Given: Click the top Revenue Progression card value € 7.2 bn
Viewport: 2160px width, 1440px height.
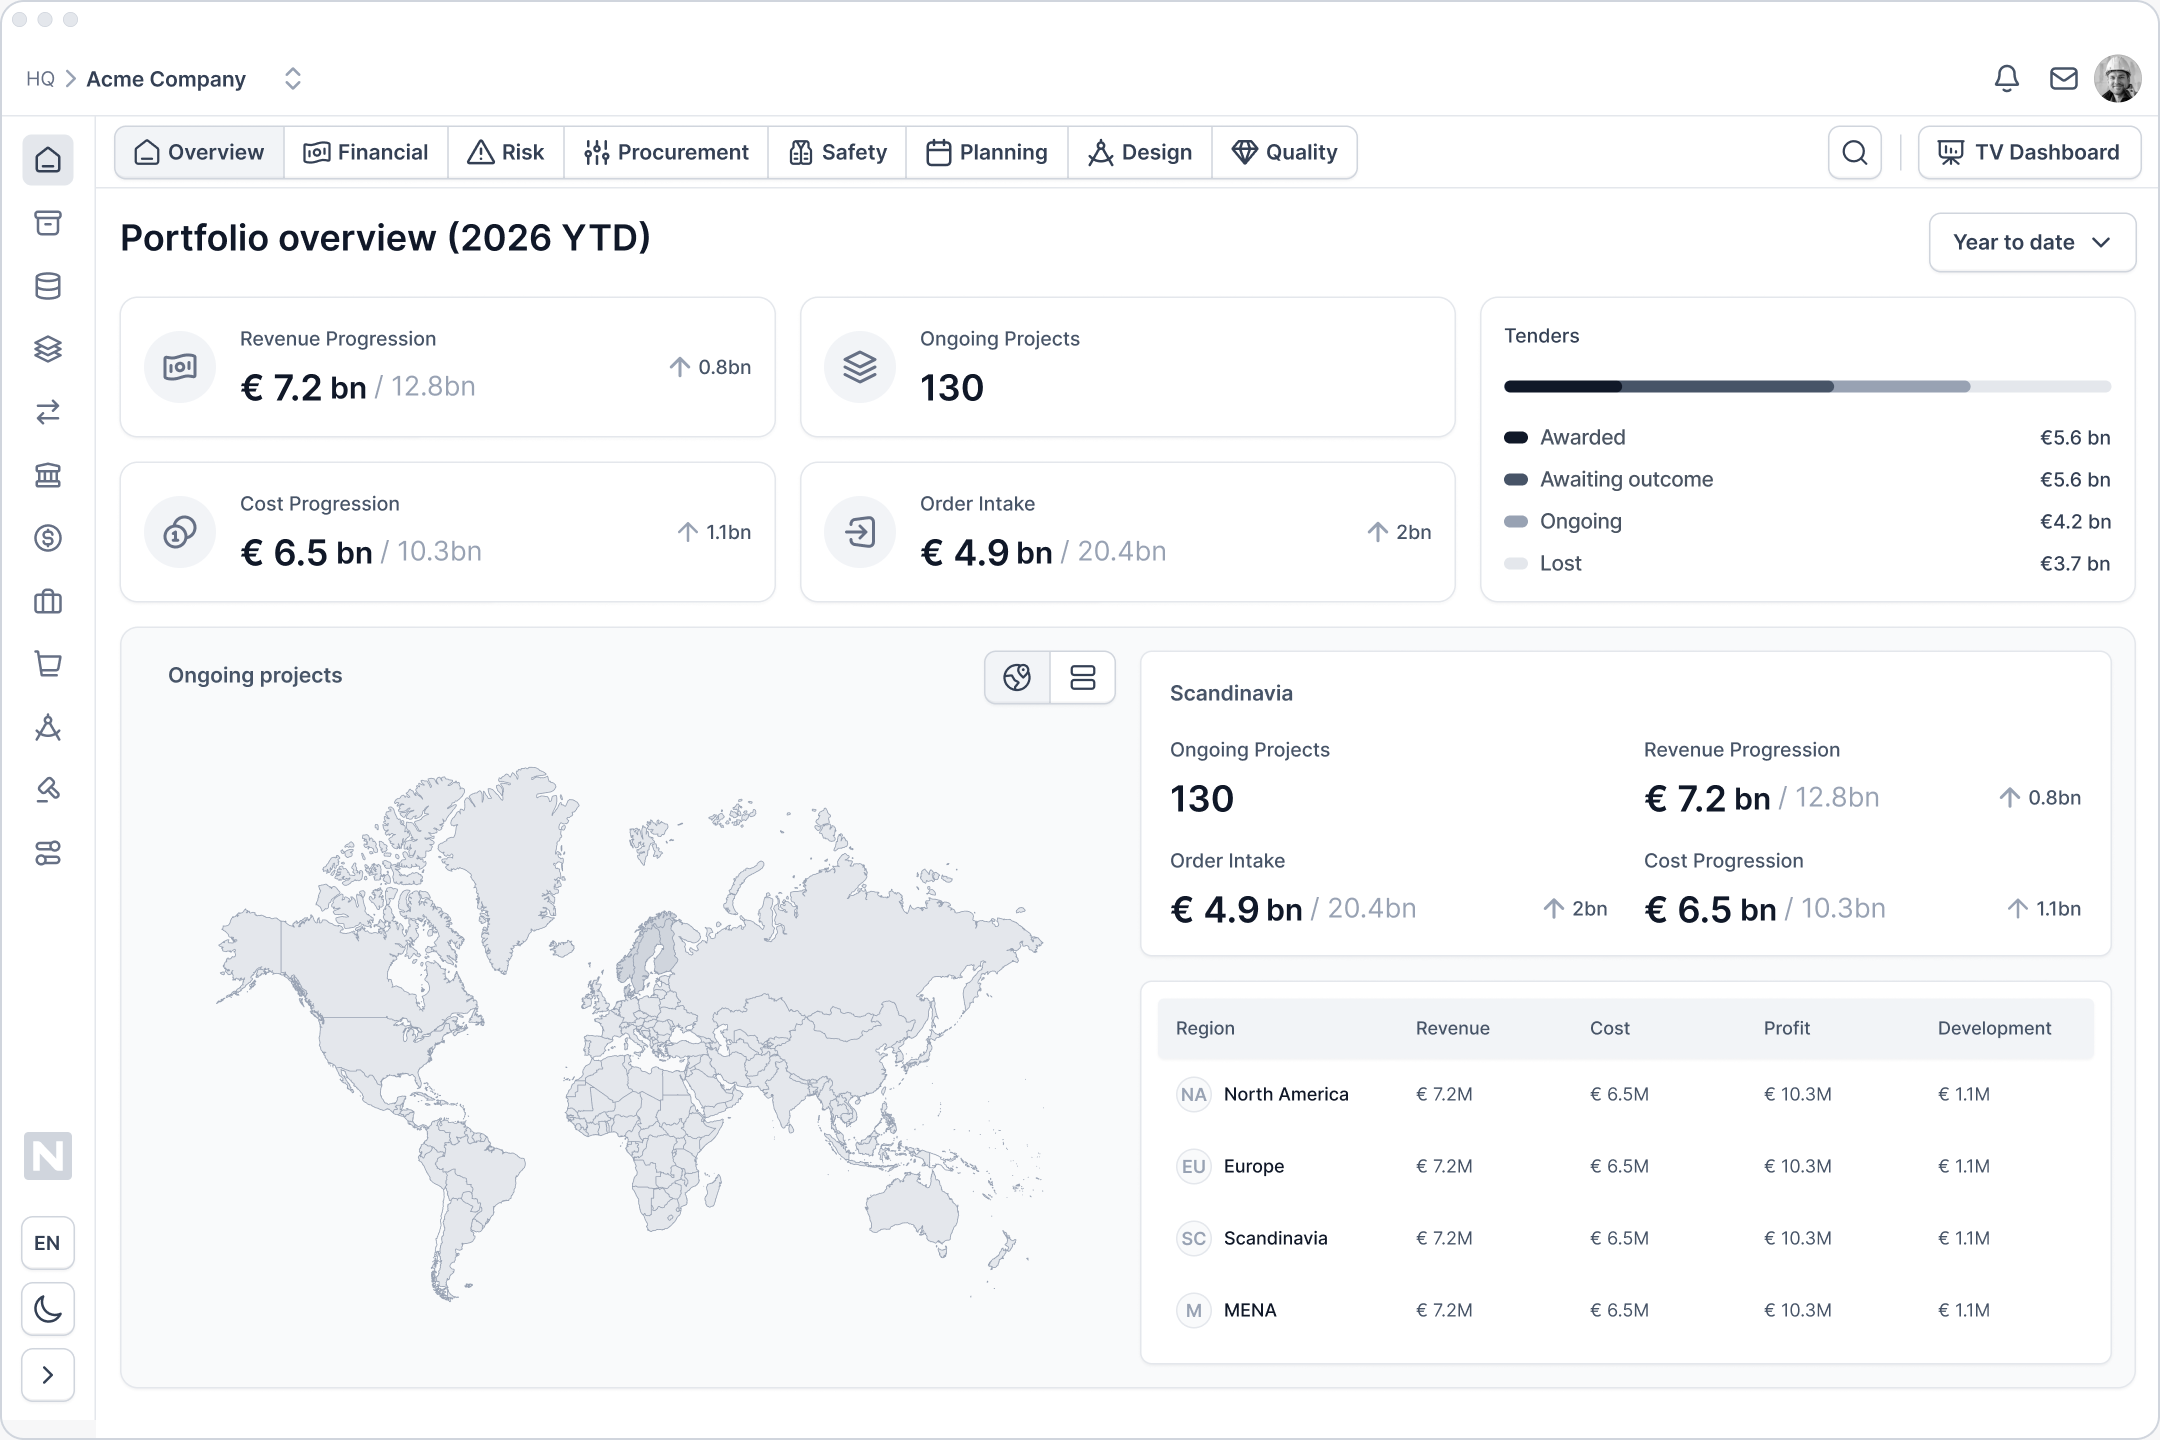Looking at the screenshot, I should click(303, 387).
